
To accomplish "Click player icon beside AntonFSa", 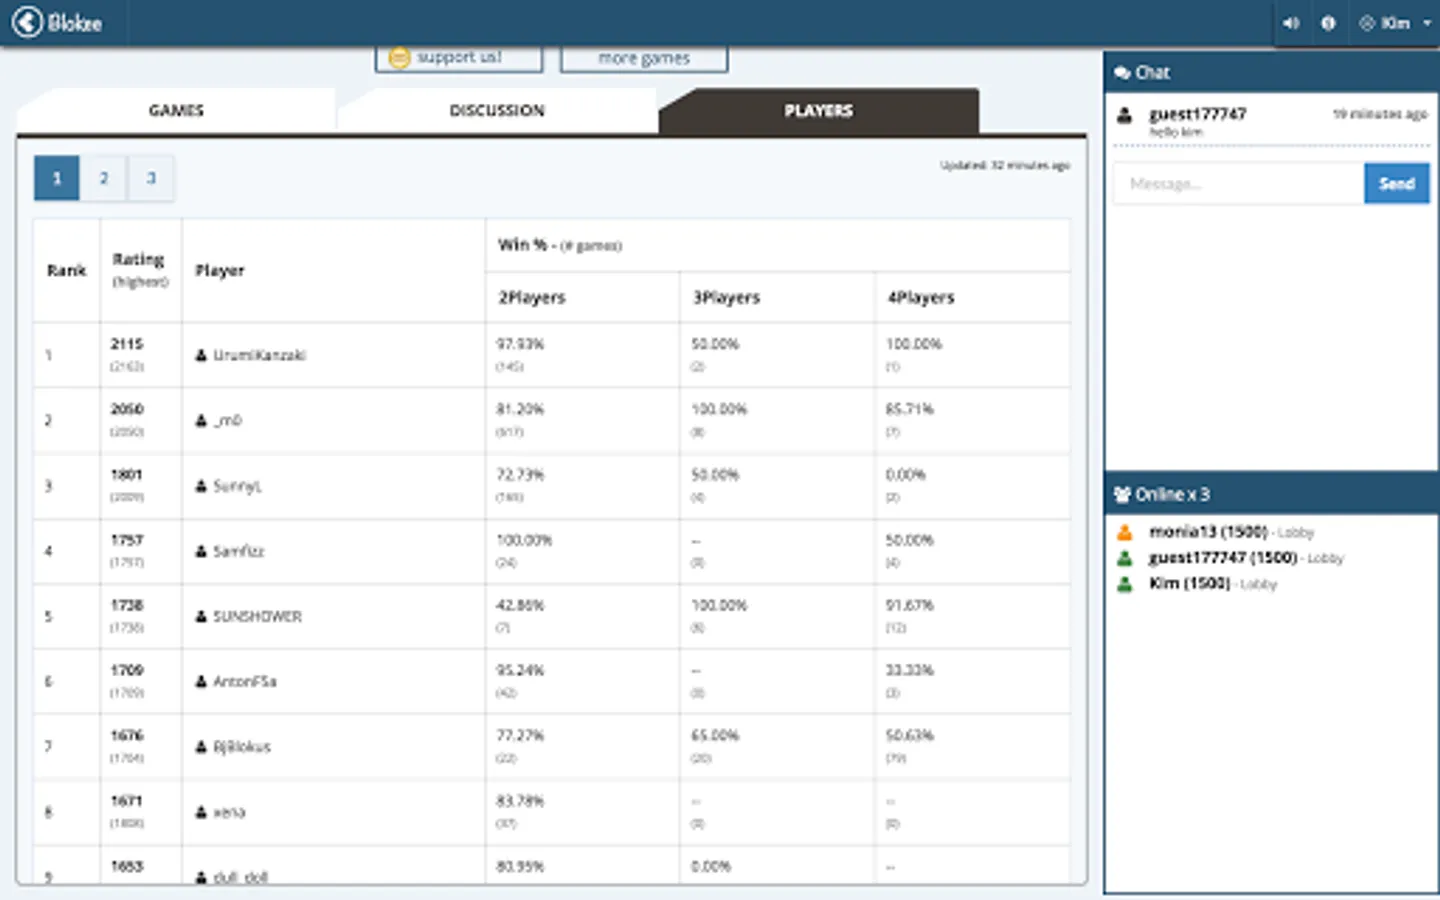I will click(201, 682).
